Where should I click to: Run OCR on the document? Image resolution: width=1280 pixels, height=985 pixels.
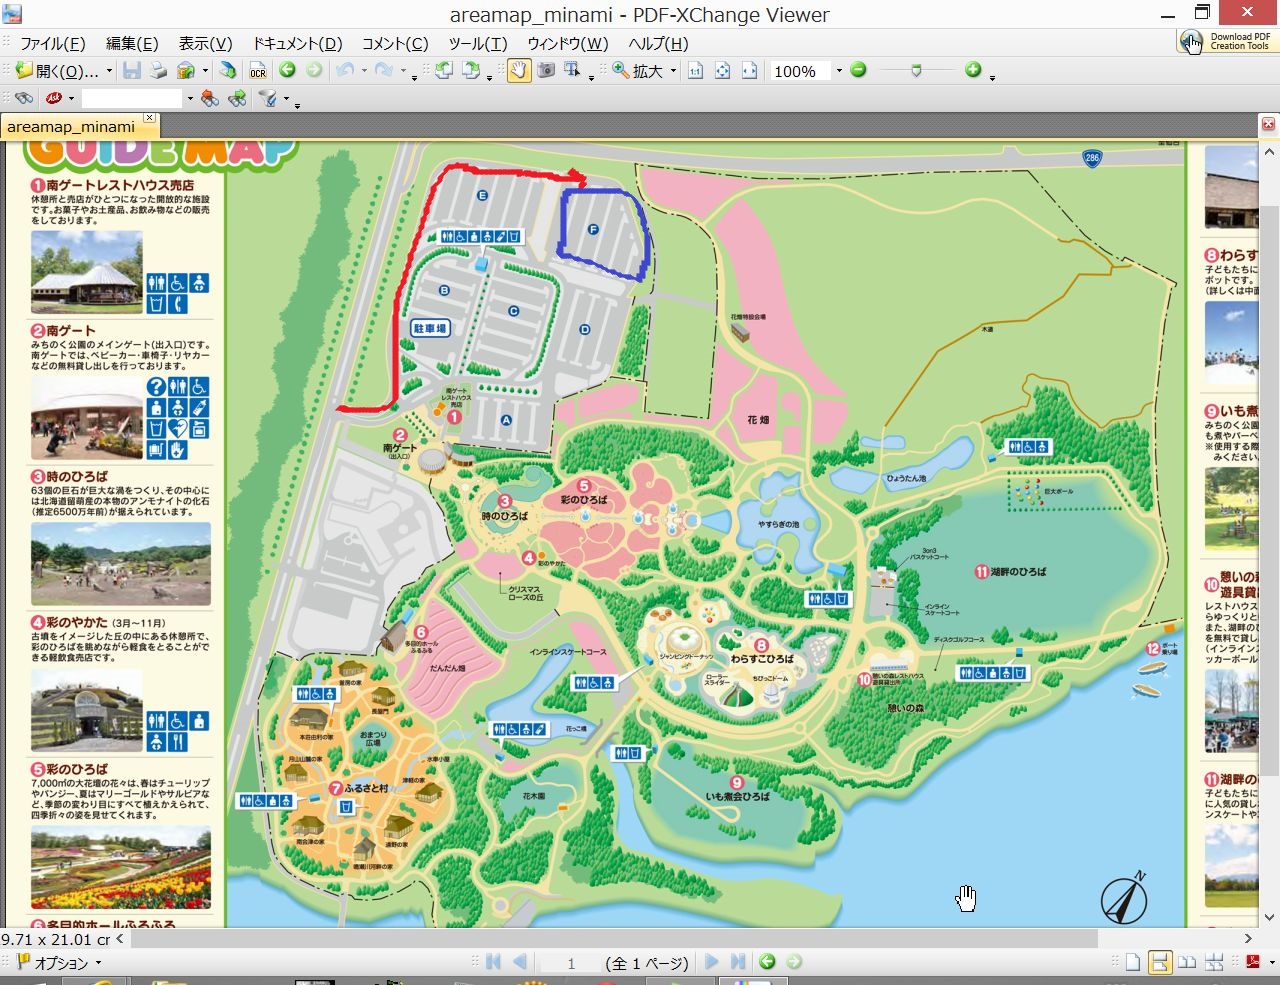[258, 71]
